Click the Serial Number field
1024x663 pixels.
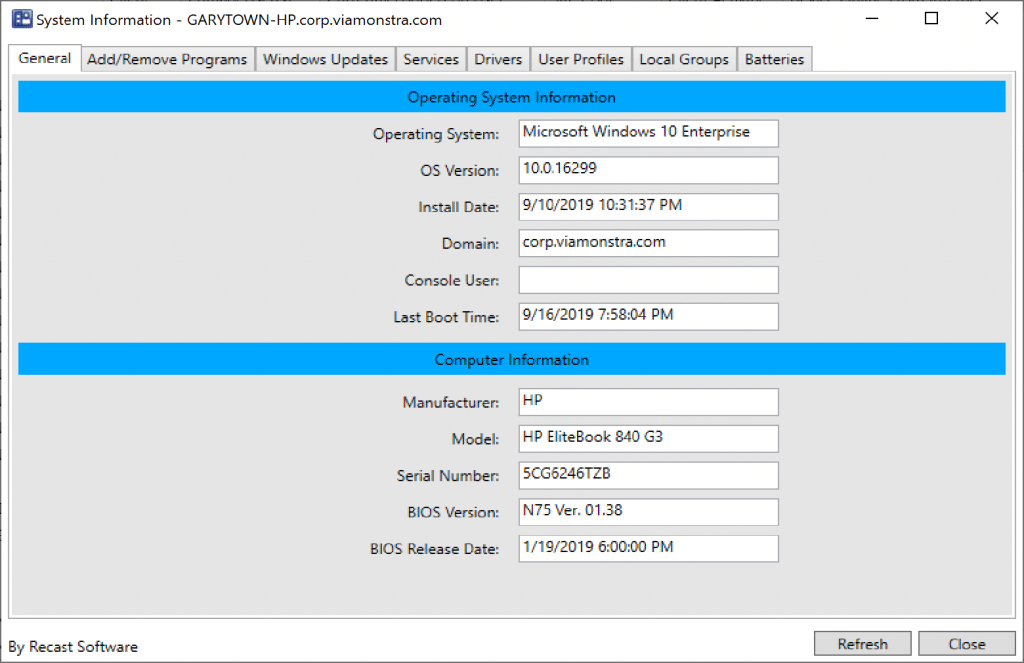(648, 475)
